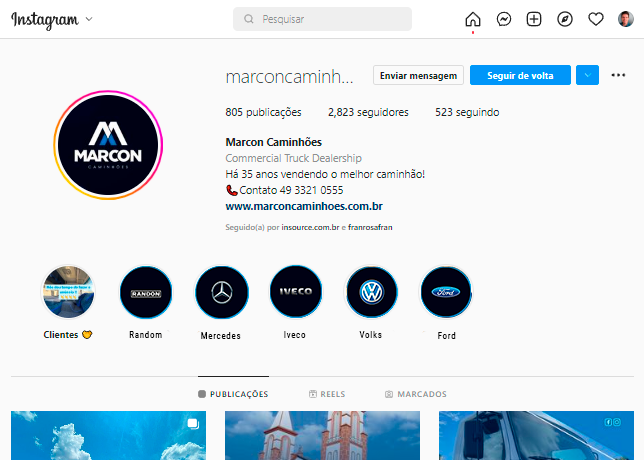Click the marconcaminh... username heading
This screenshot has height=460, width=644.
pos(290,76)
